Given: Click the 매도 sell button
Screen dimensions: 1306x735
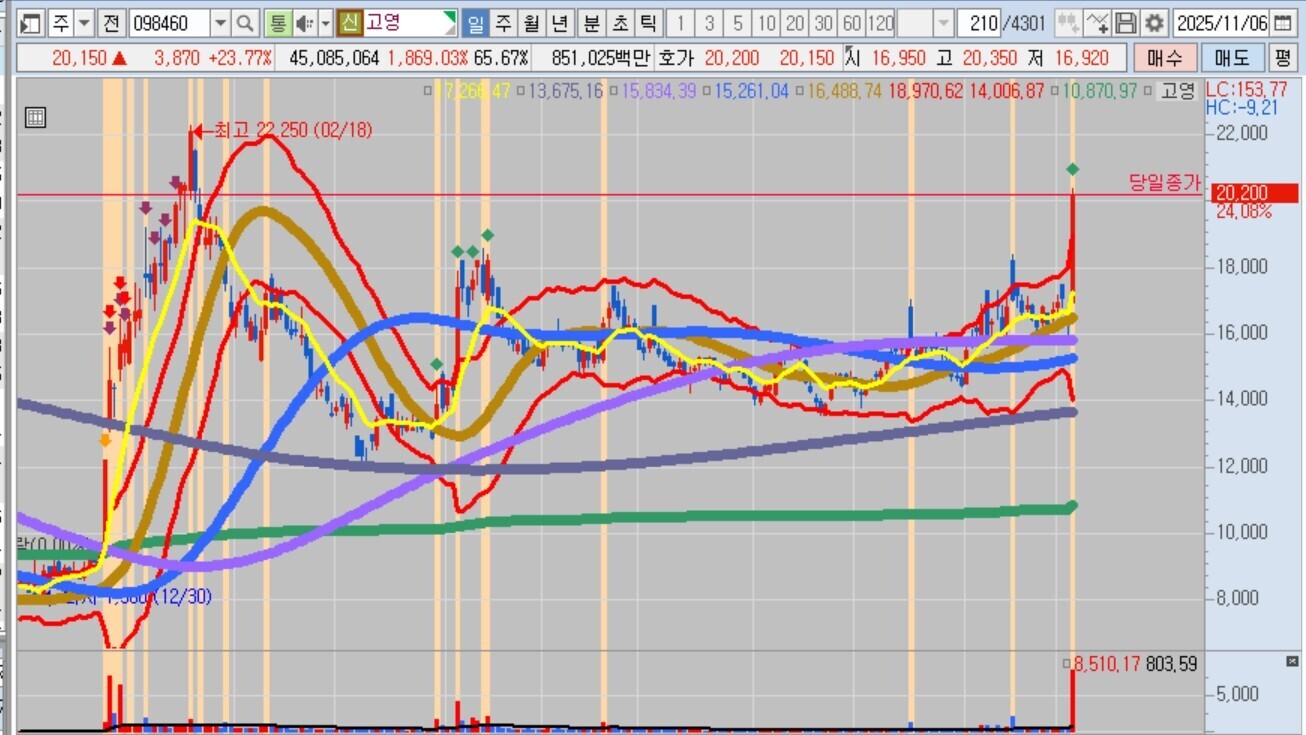Looking at the screenshot, I should (1231, 58).
